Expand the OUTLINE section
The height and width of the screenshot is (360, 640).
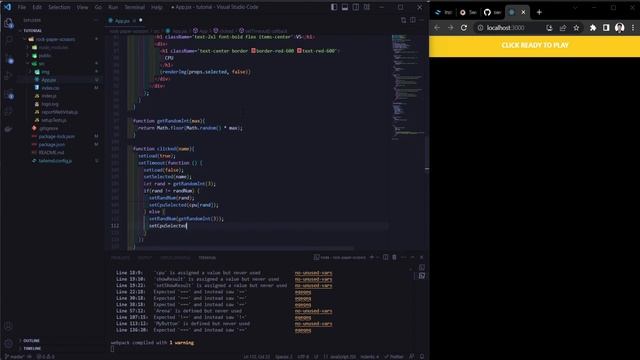pyautogui.click(x=31, y=340)
